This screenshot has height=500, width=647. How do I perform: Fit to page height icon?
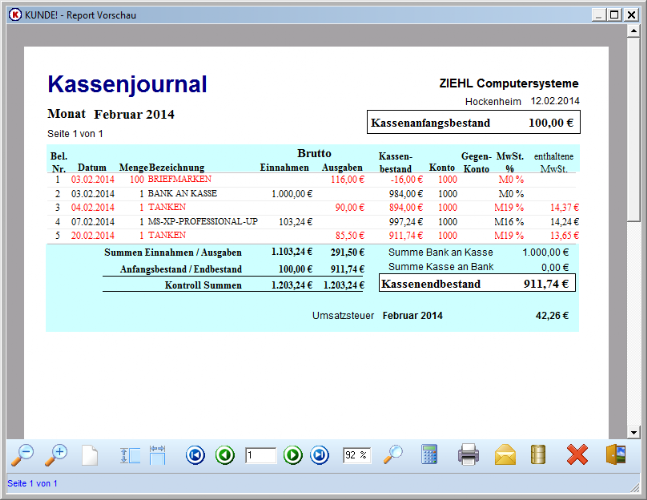point(130,455)
